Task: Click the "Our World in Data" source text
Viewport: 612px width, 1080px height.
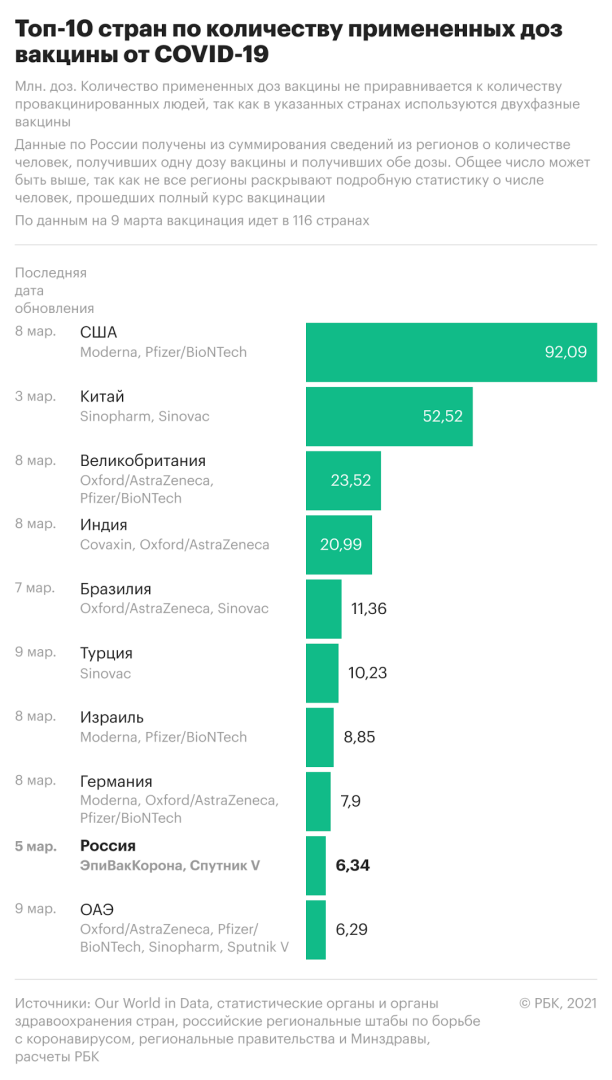Action: [151, 1002]
